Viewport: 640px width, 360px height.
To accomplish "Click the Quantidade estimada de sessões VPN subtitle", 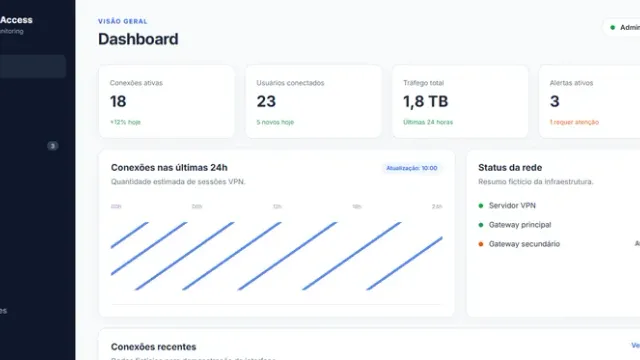I will (x=178, y=182).
